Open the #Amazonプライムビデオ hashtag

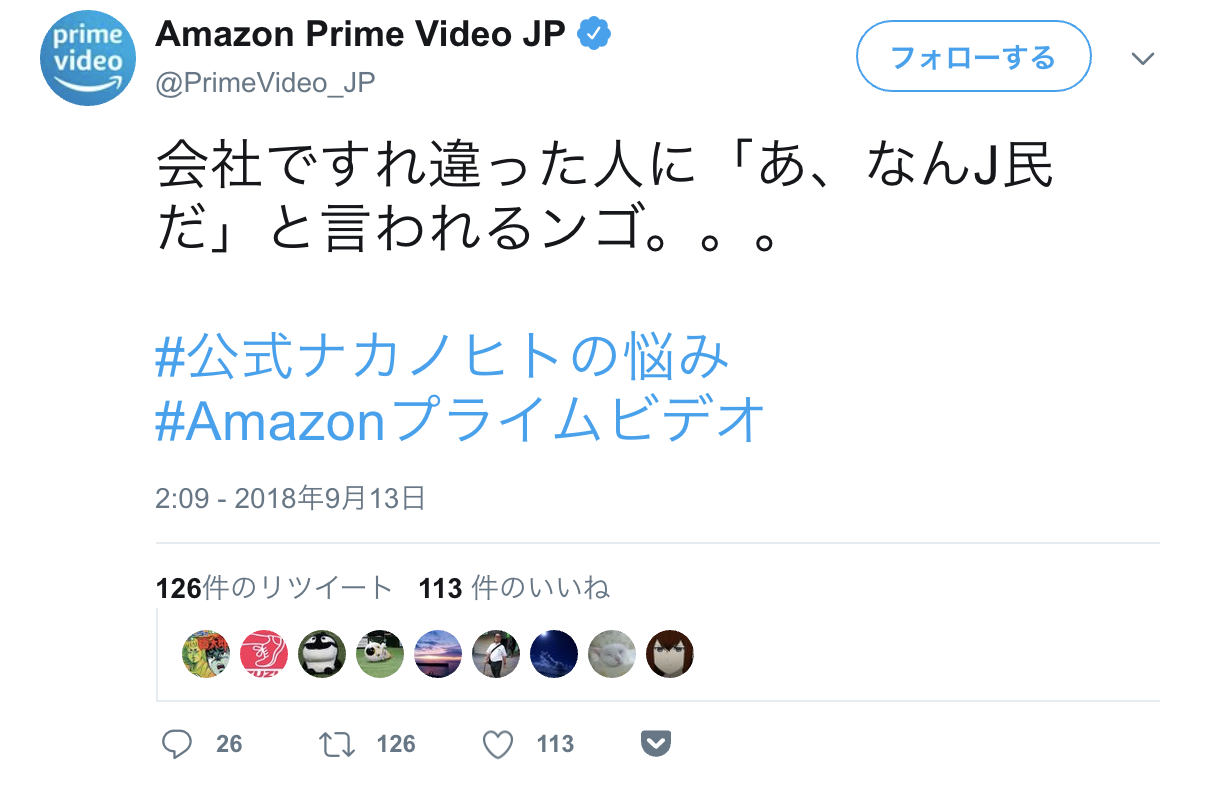coord(462,421)
